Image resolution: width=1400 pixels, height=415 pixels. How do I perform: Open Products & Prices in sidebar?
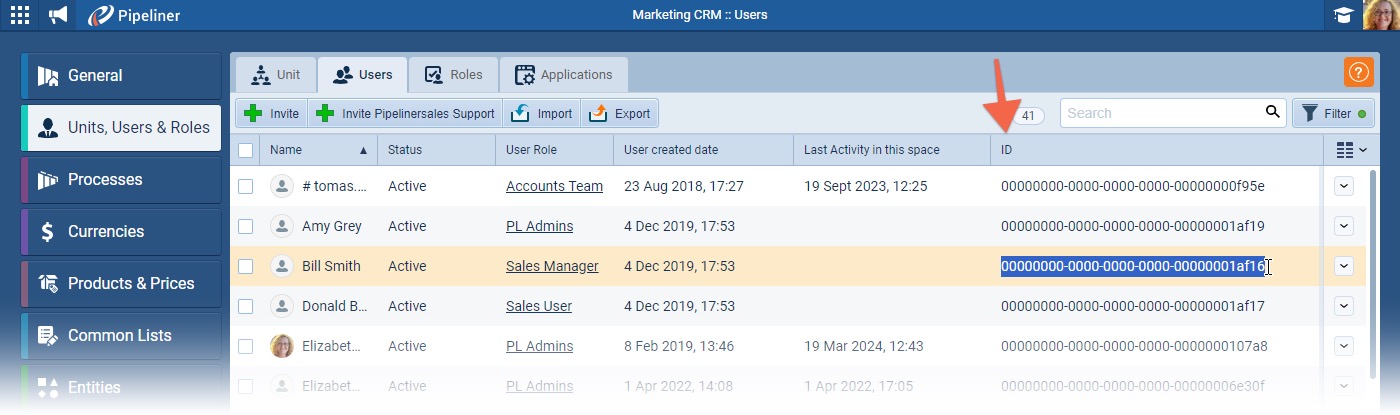pos(121,284)
